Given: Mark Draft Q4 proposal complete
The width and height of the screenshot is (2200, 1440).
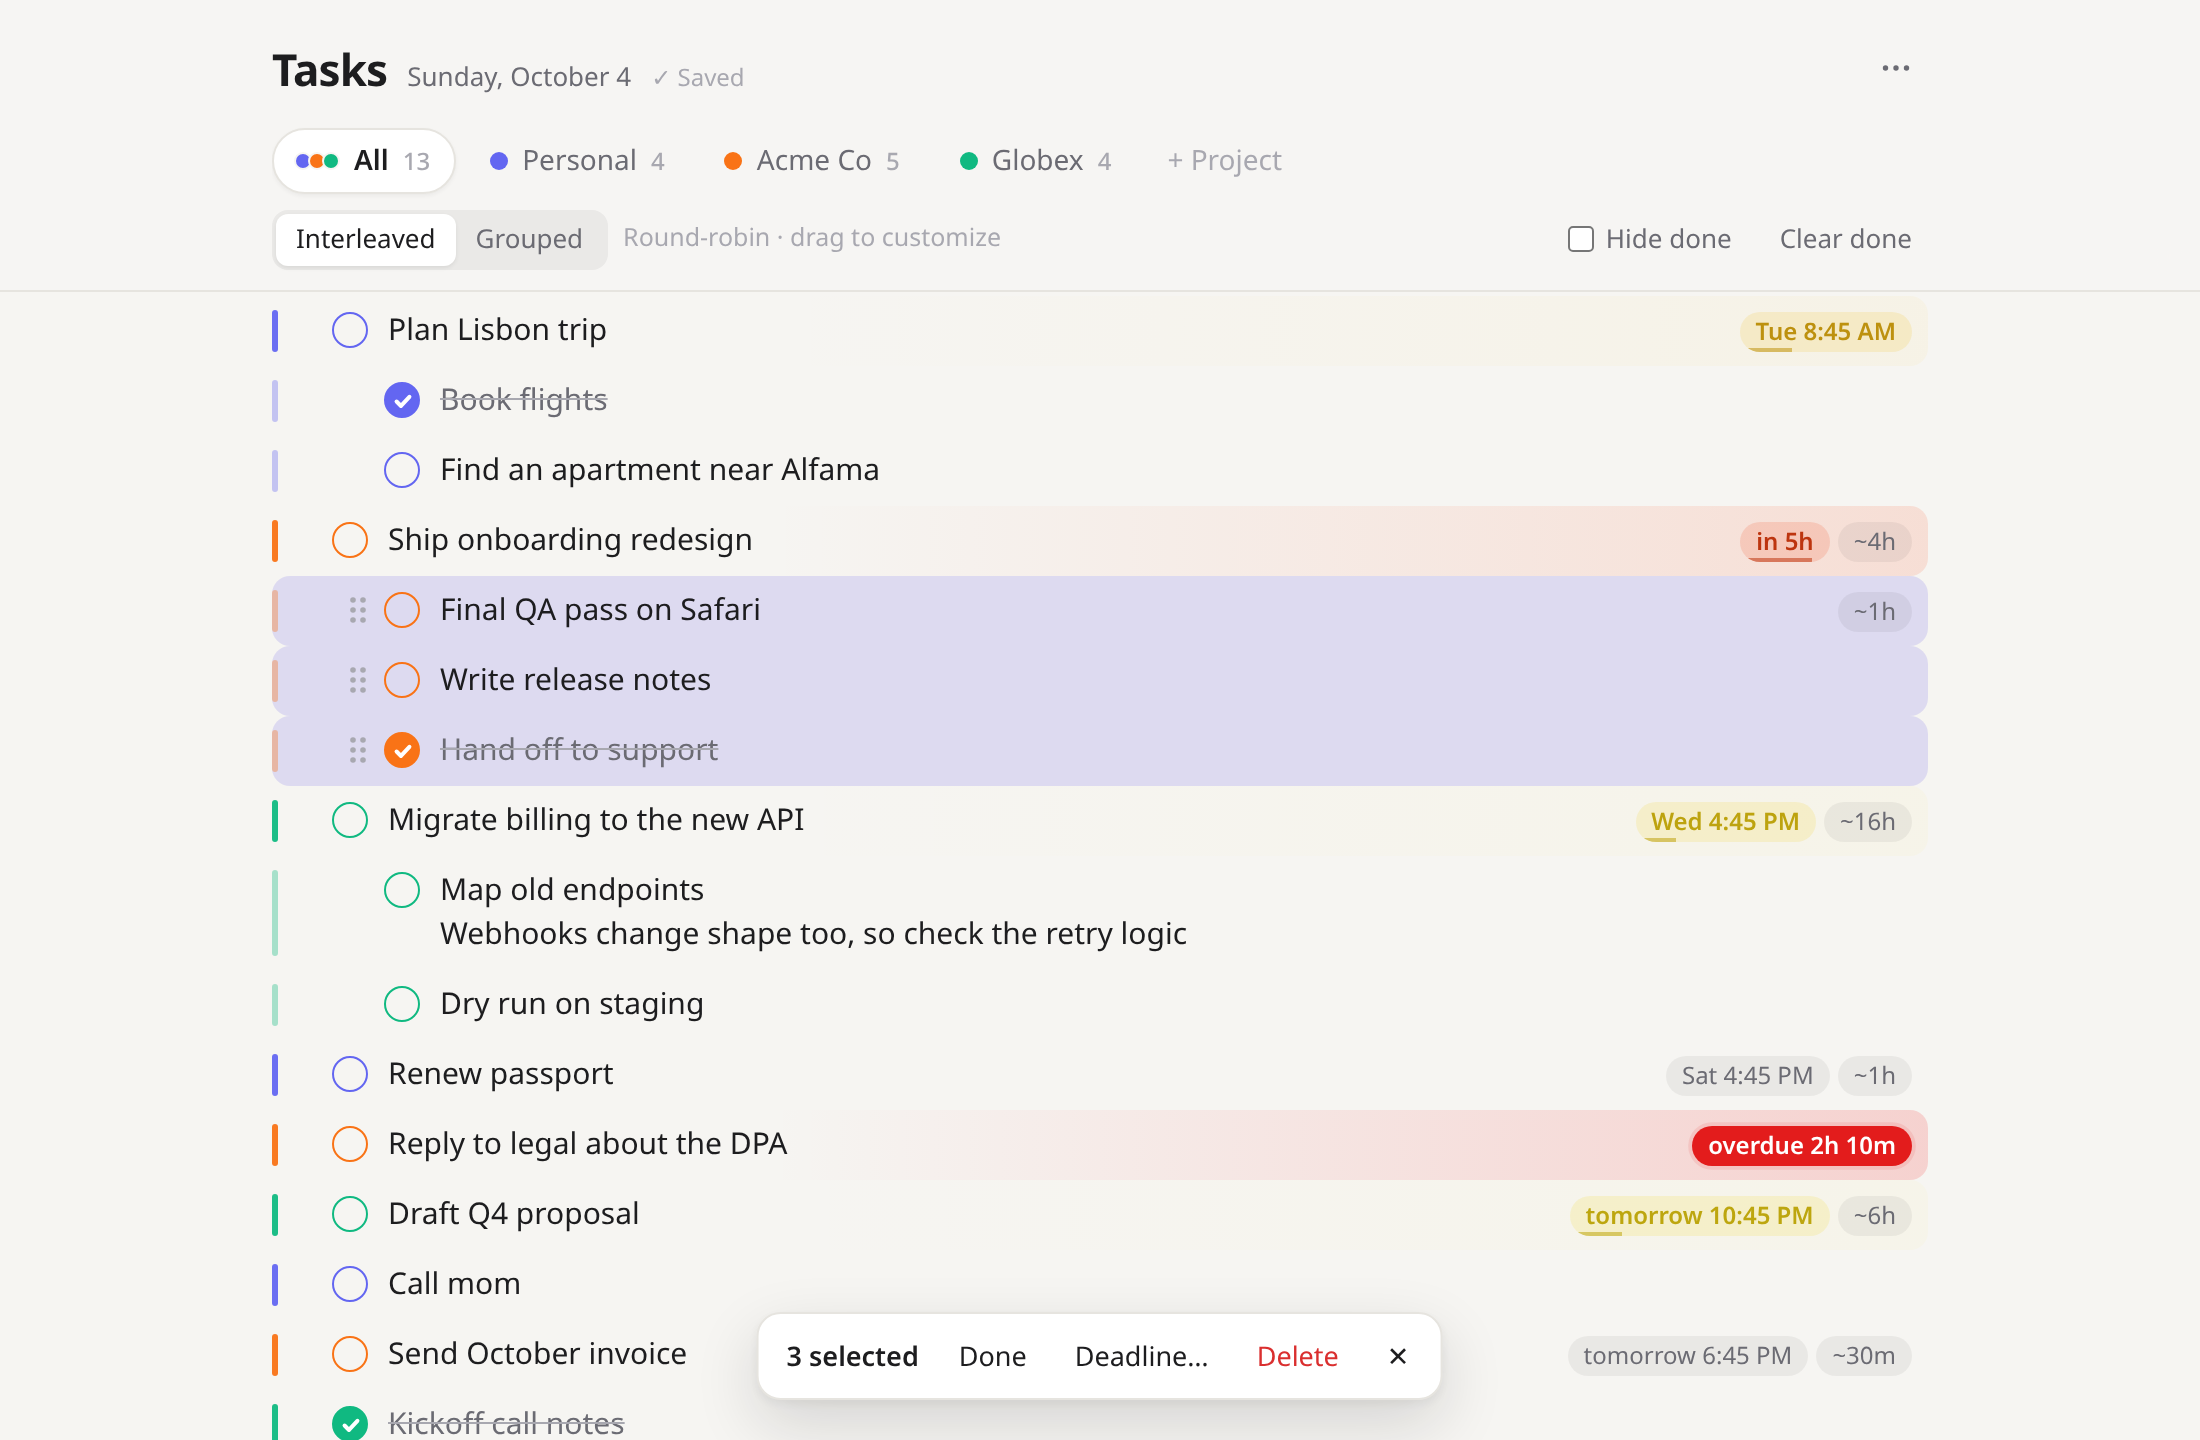Looking at the screenshot, I should (350, 1214).
